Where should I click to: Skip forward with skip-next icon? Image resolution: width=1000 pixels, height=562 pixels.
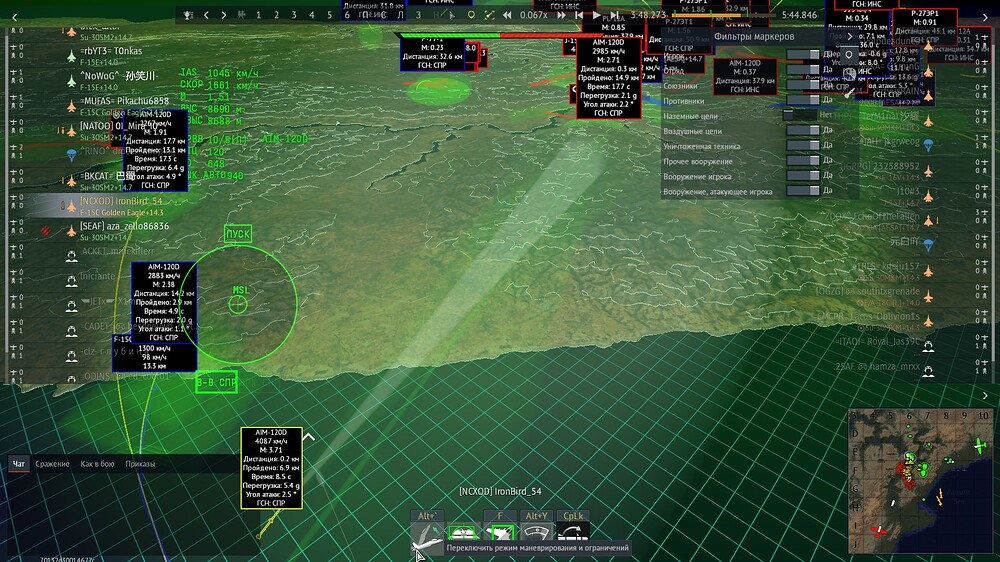point(614,15)
